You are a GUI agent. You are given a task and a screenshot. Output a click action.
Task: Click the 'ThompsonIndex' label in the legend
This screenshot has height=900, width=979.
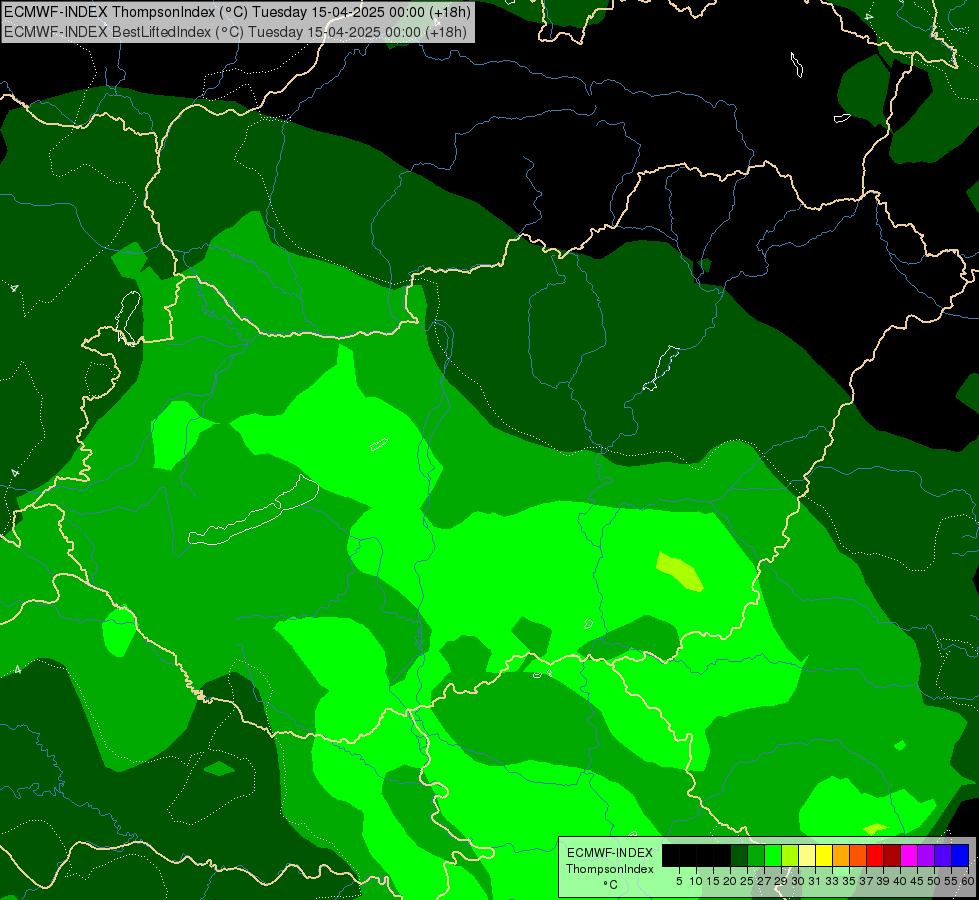tap(609, 869)
